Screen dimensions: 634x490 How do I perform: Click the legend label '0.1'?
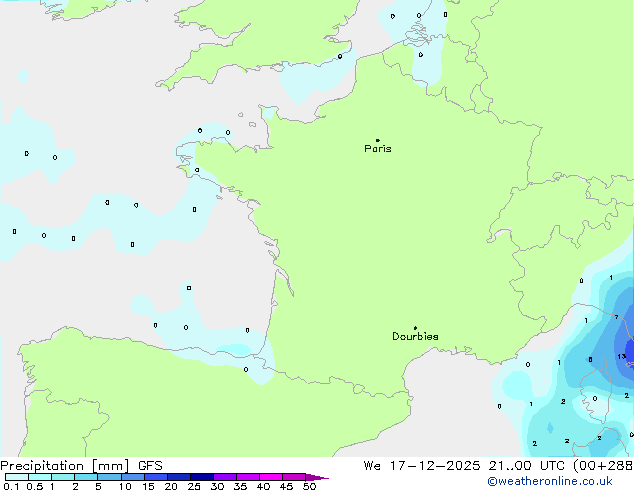point(11,486)
